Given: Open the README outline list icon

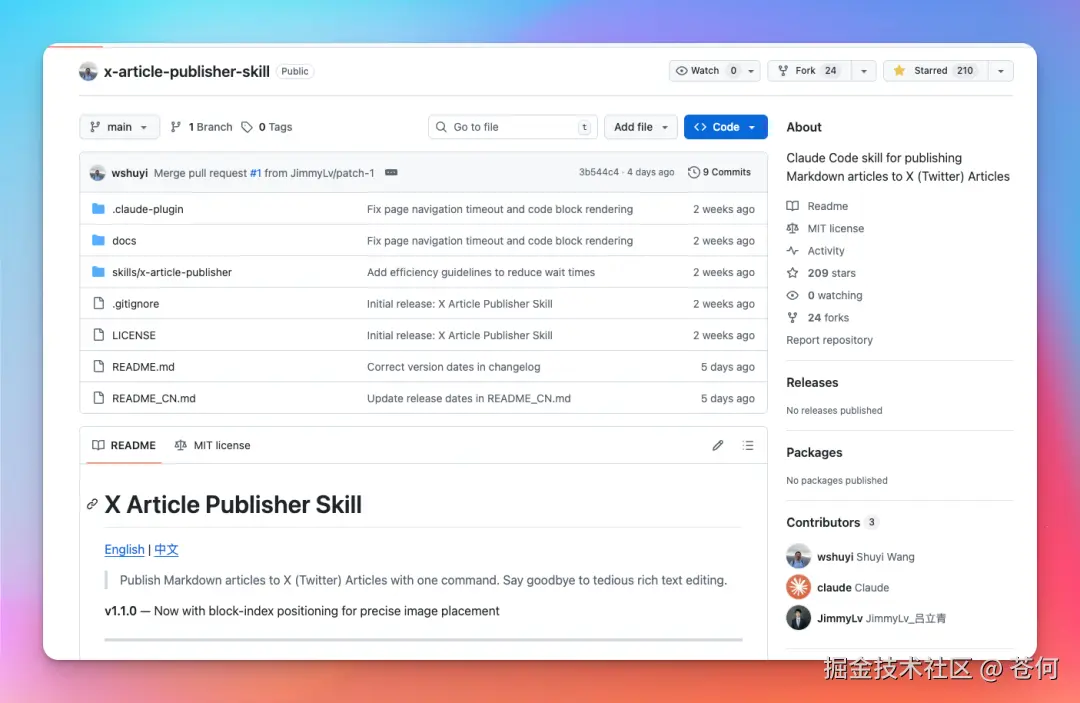Looking at the screenshot, I should coord(748,445).
